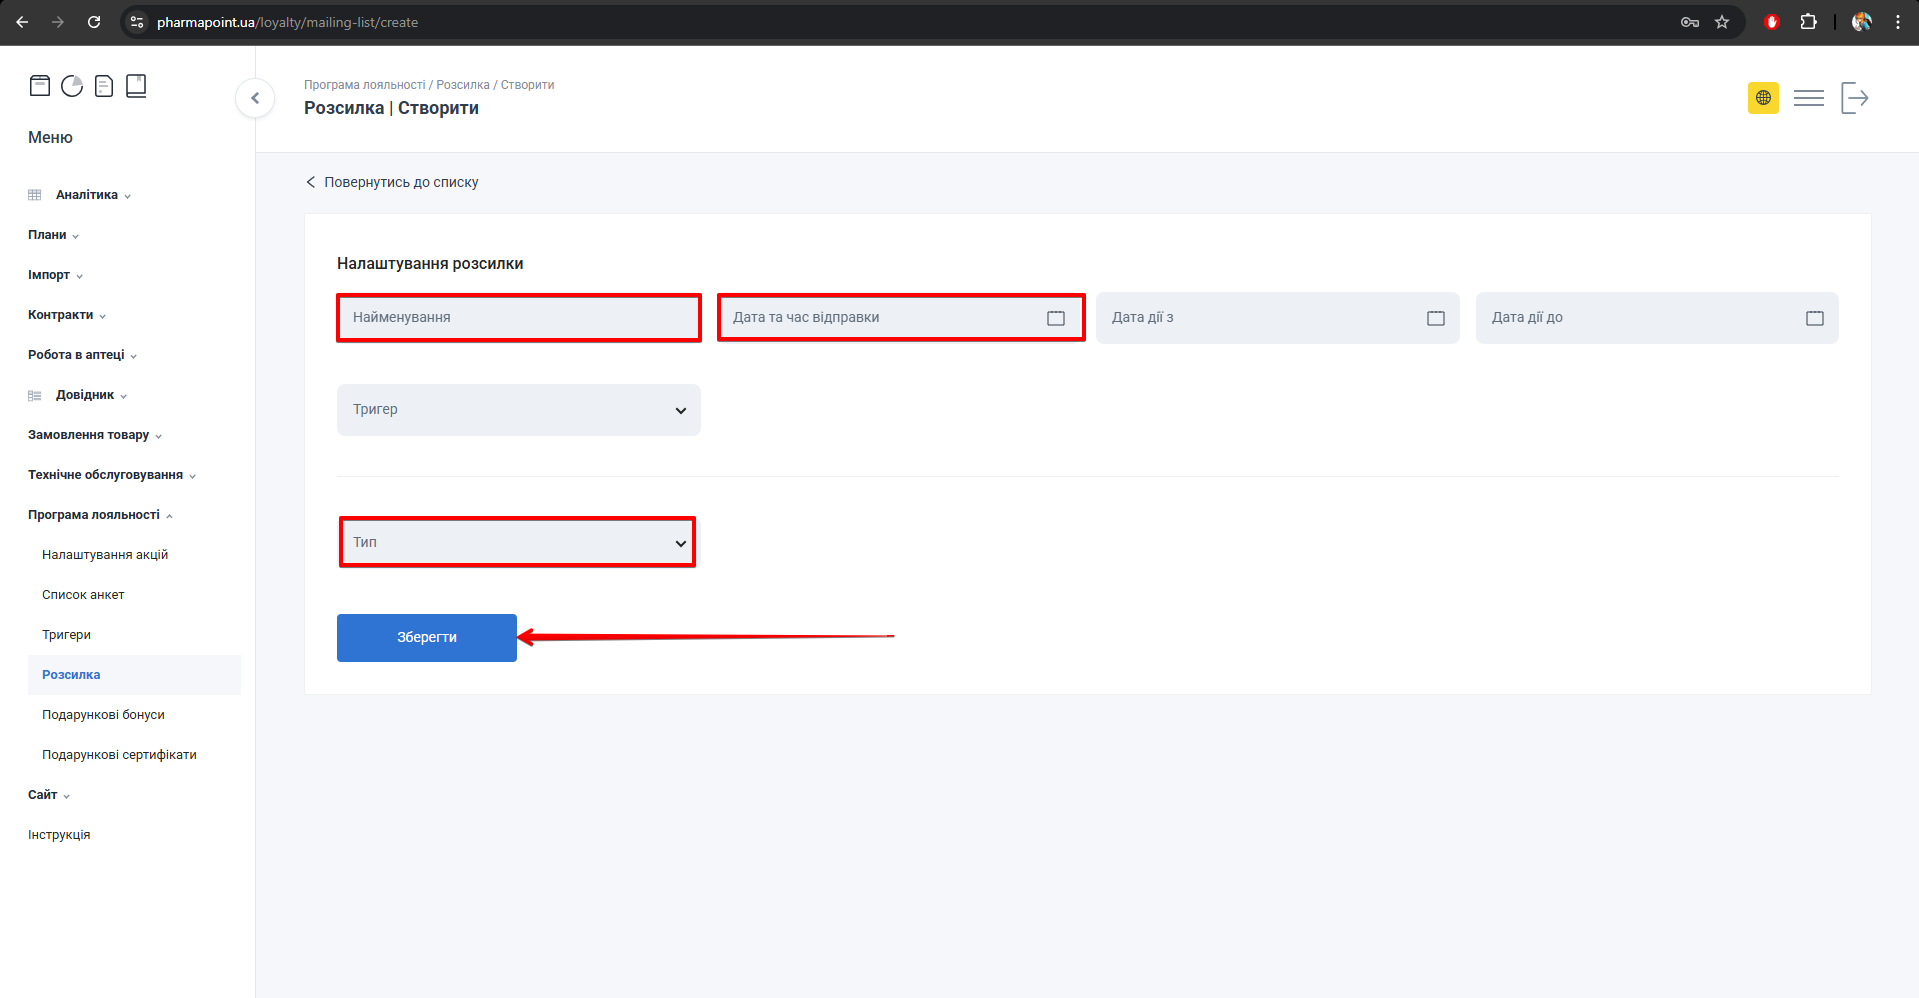Collapse the 'Програма лояльності' section

[94, 515]
